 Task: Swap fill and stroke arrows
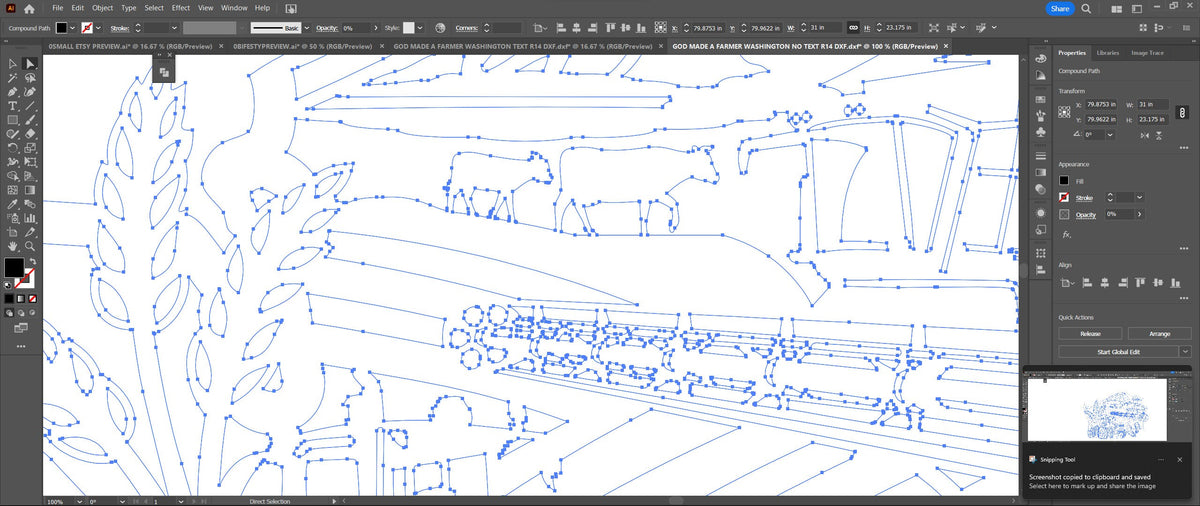click(33, 261)
